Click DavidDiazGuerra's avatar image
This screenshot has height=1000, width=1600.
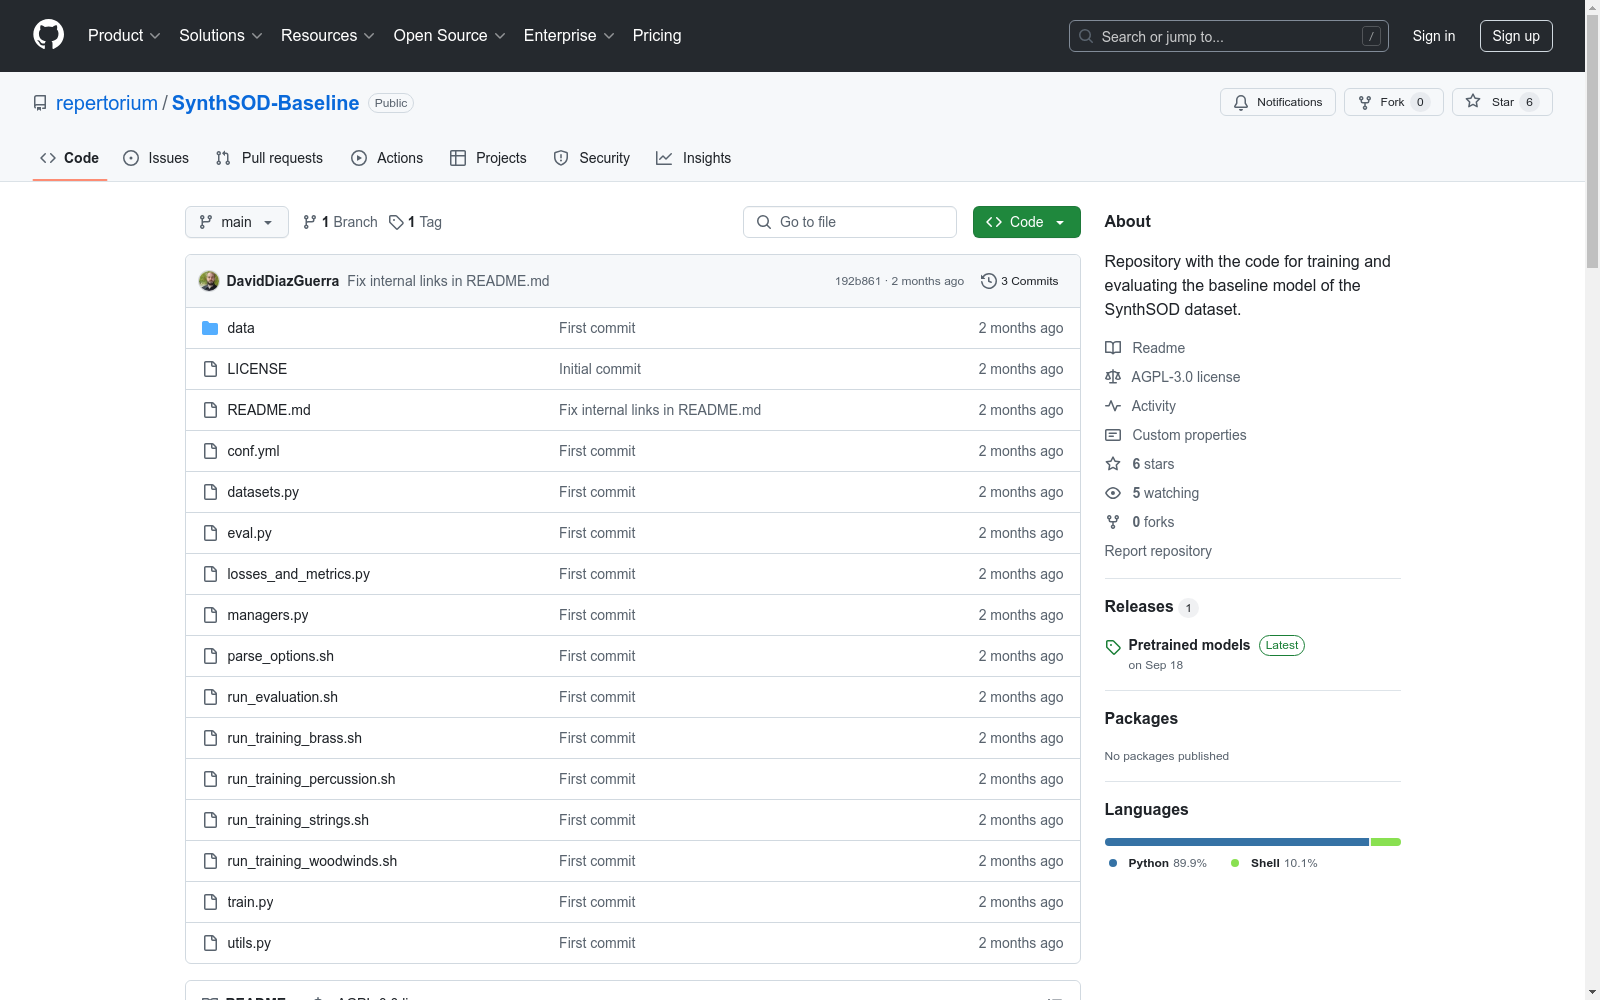pos(208,281)
